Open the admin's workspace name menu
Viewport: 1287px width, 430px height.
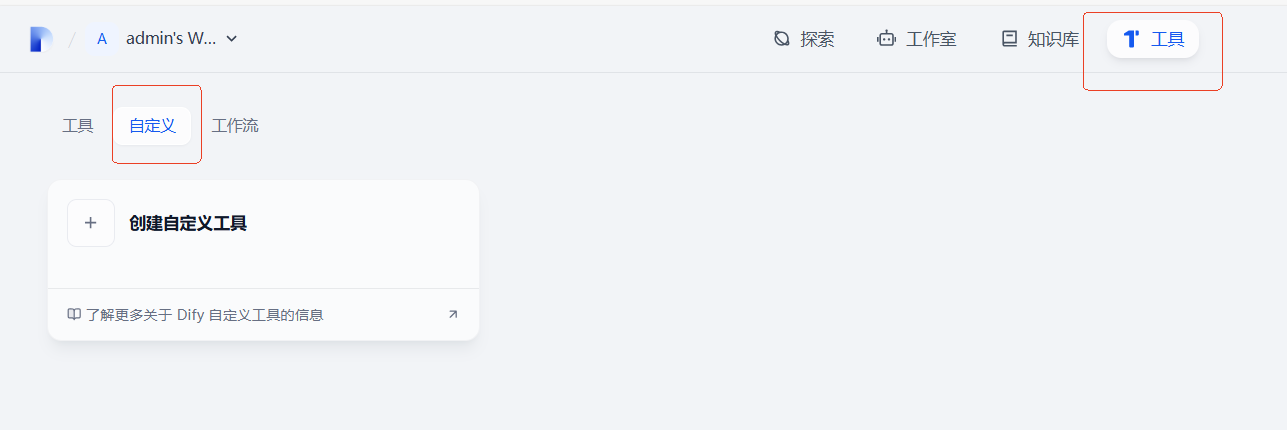pos(170,39)
